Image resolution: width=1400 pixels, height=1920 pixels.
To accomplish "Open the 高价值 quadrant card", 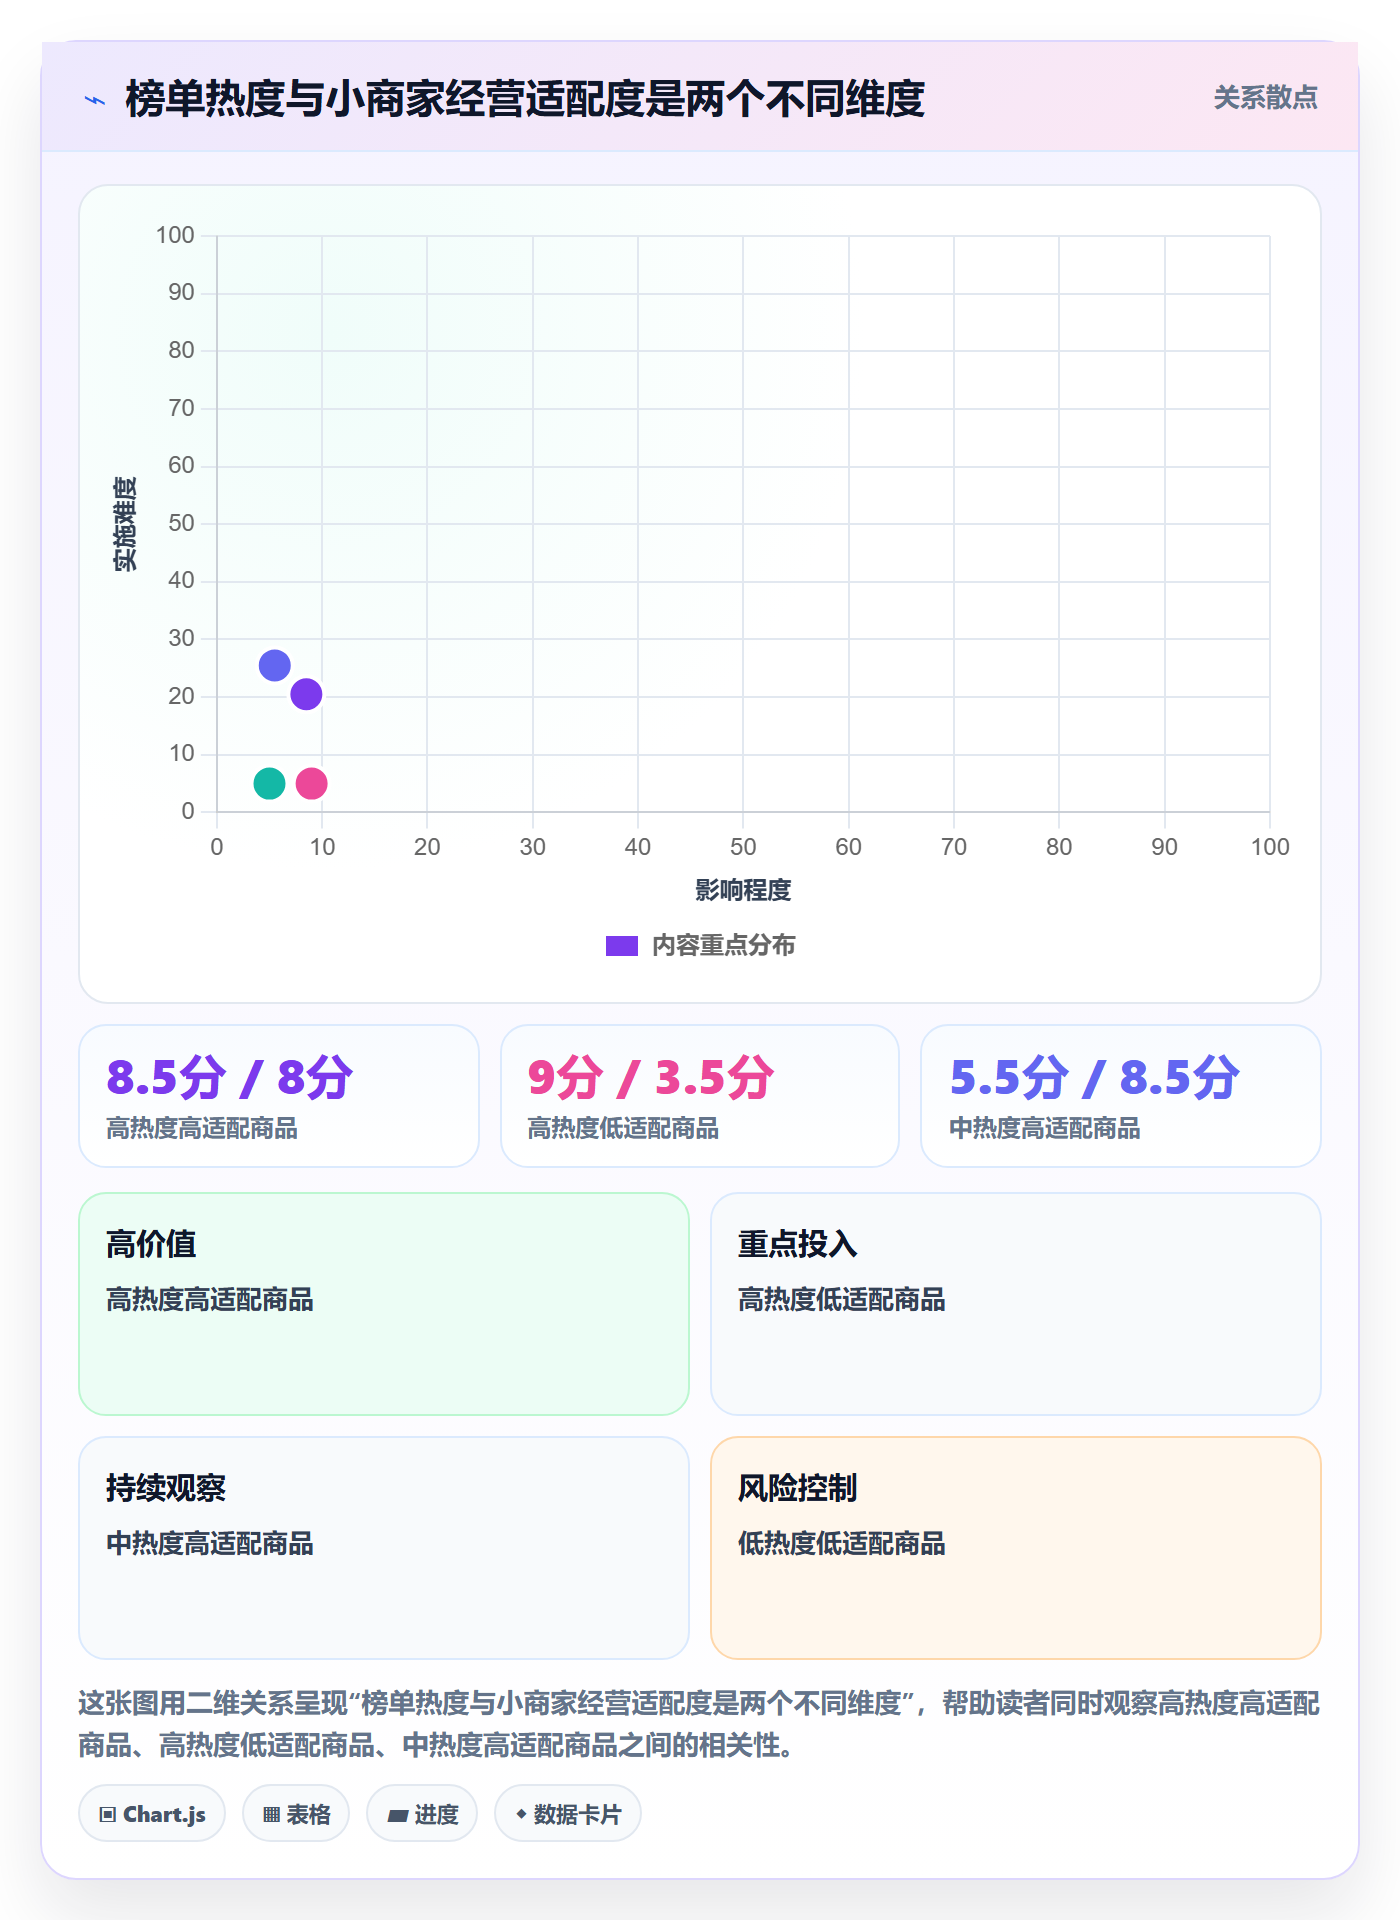I will point(384,1304).
